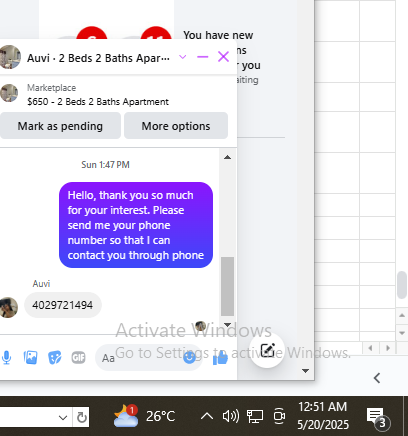
Task: Open the network status icon
Action: coord(255,416)
